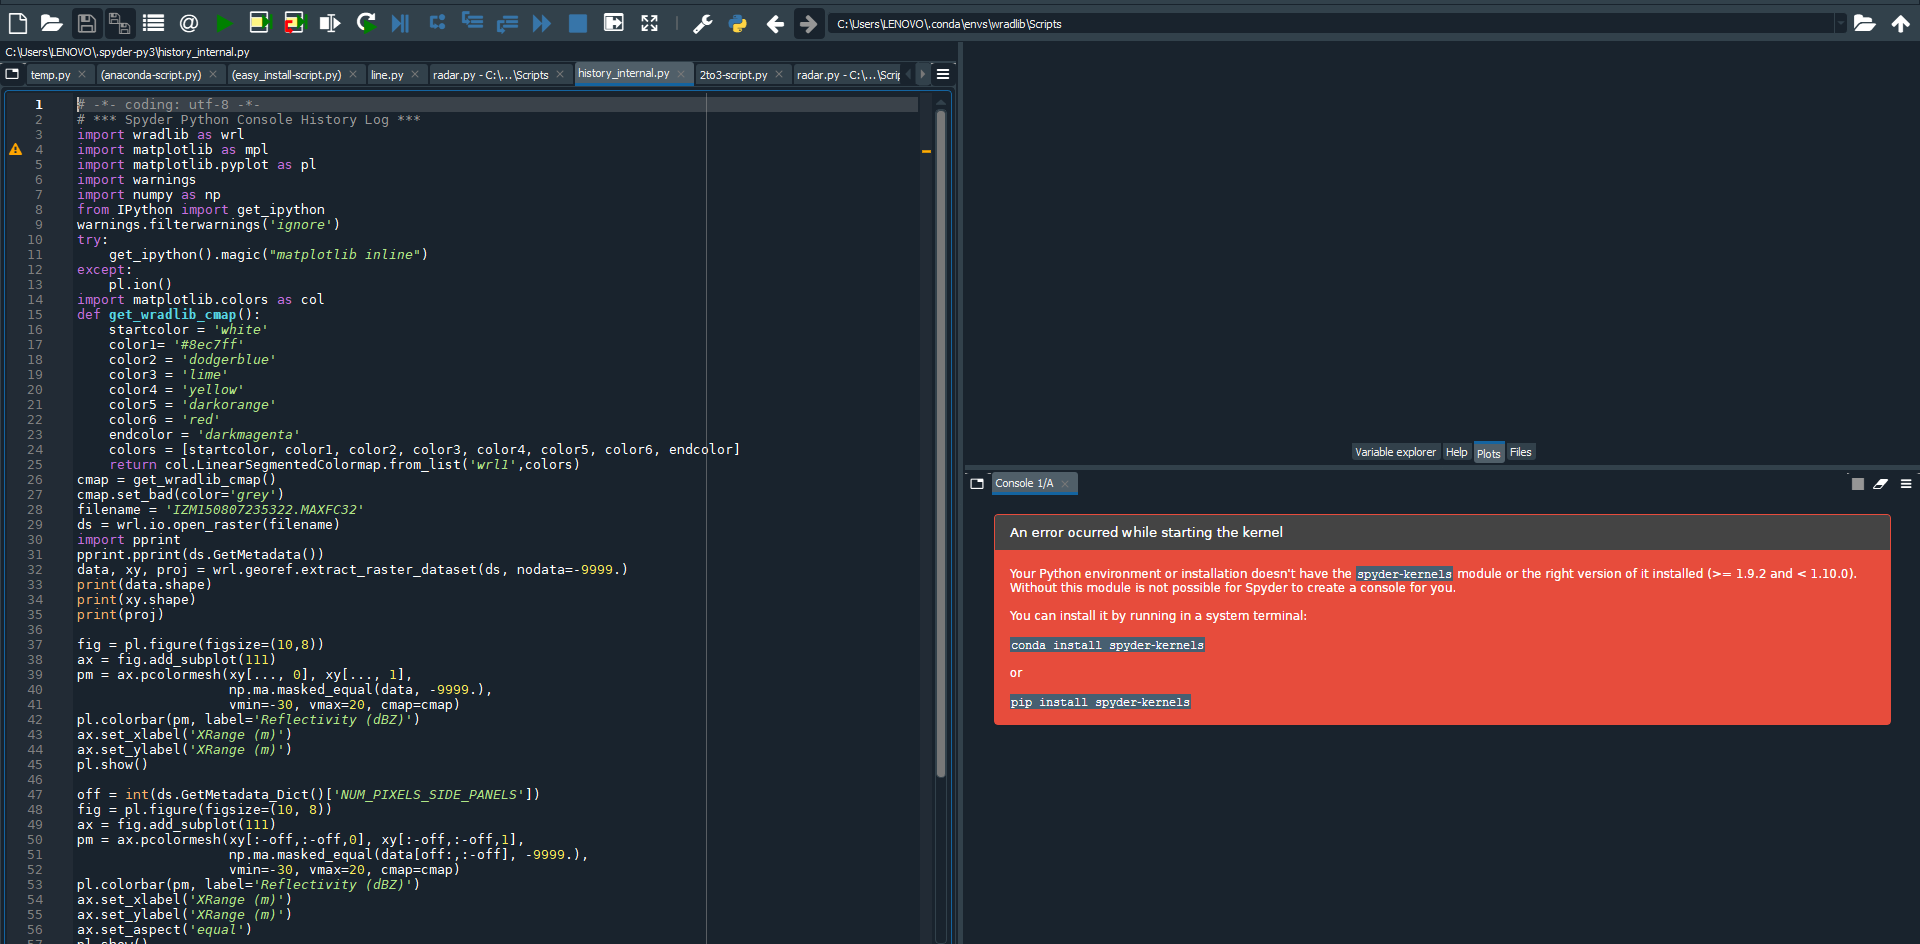This screenshot has width=1920, height=944.
Task: Interrupt the kernel in the console pane
Action: pos(1858,483)
